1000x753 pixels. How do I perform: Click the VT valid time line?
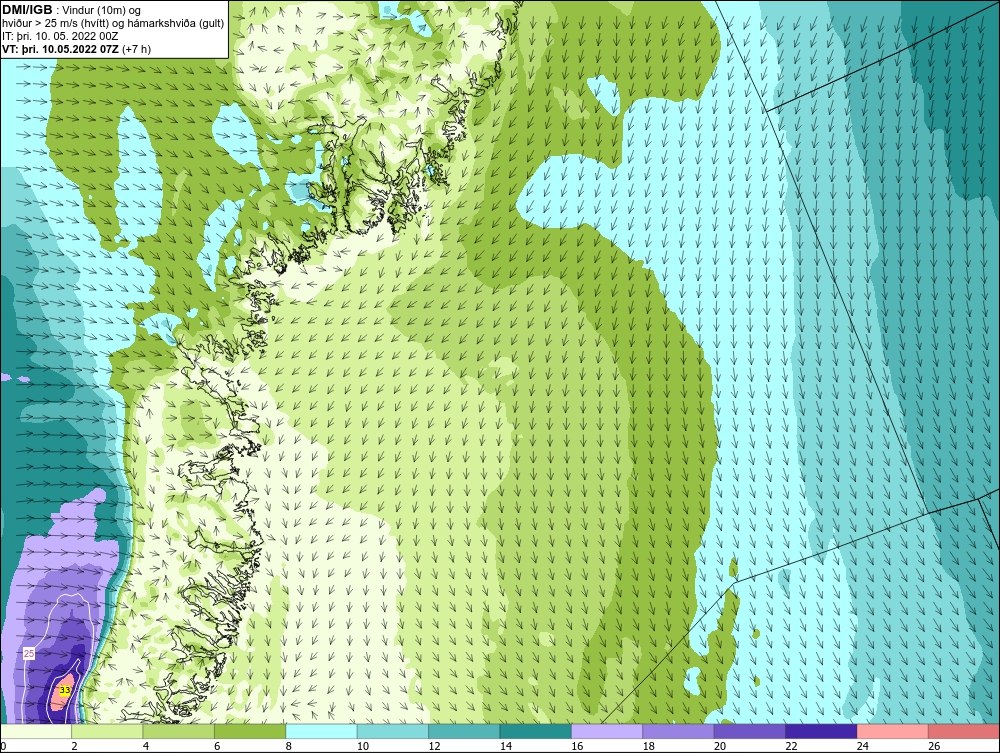coord(77,49)
